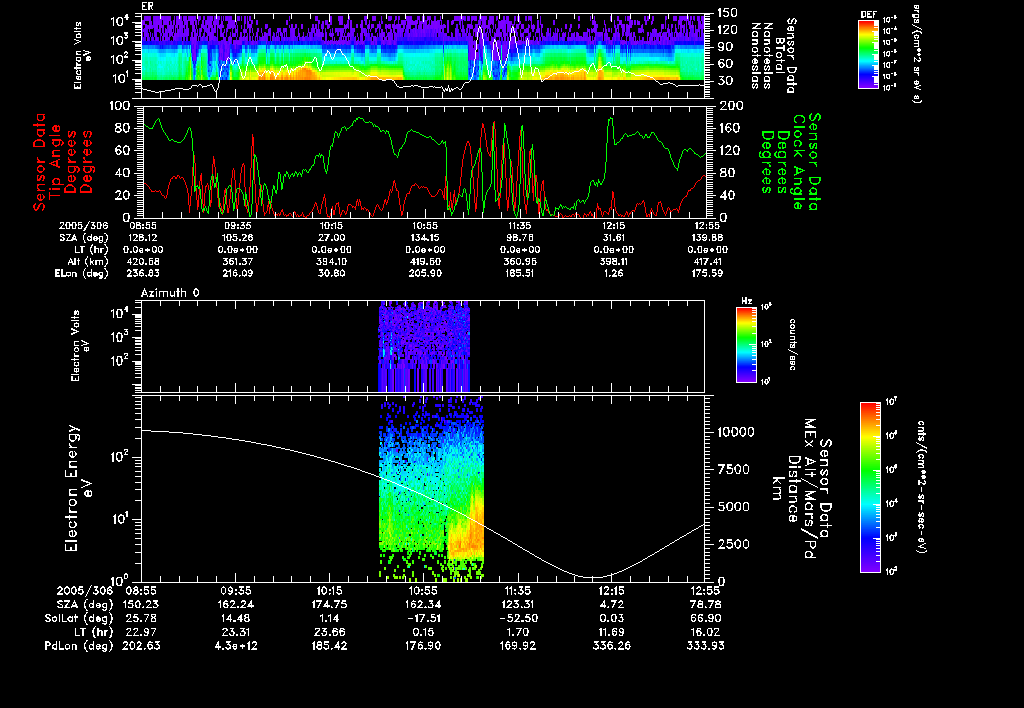Screen dimensions: 1024x708
Task: Click the Alt (km) row label
Action: click(x=88, y=261)
